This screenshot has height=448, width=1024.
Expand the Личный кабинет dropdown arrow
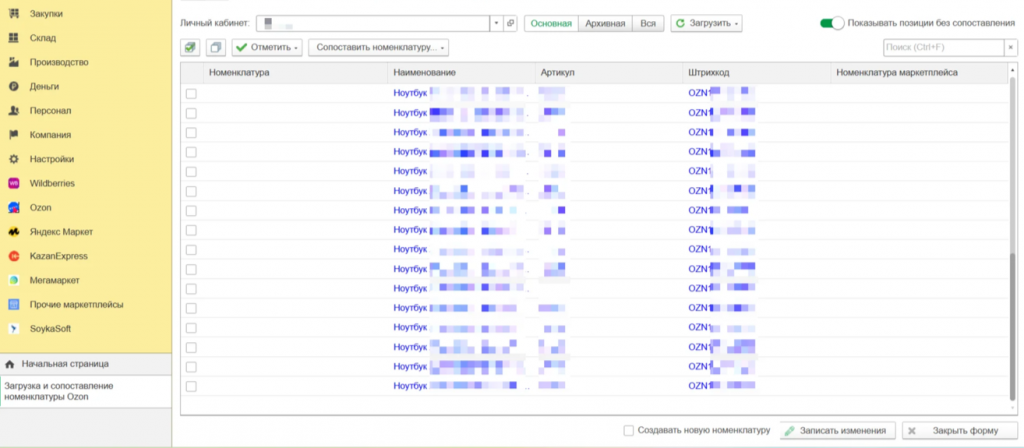point(497,23)
